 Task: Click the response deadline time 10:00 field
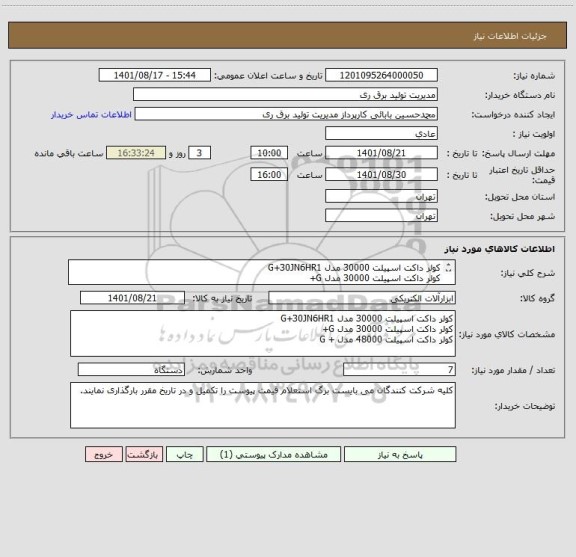(x=269, y=153)
